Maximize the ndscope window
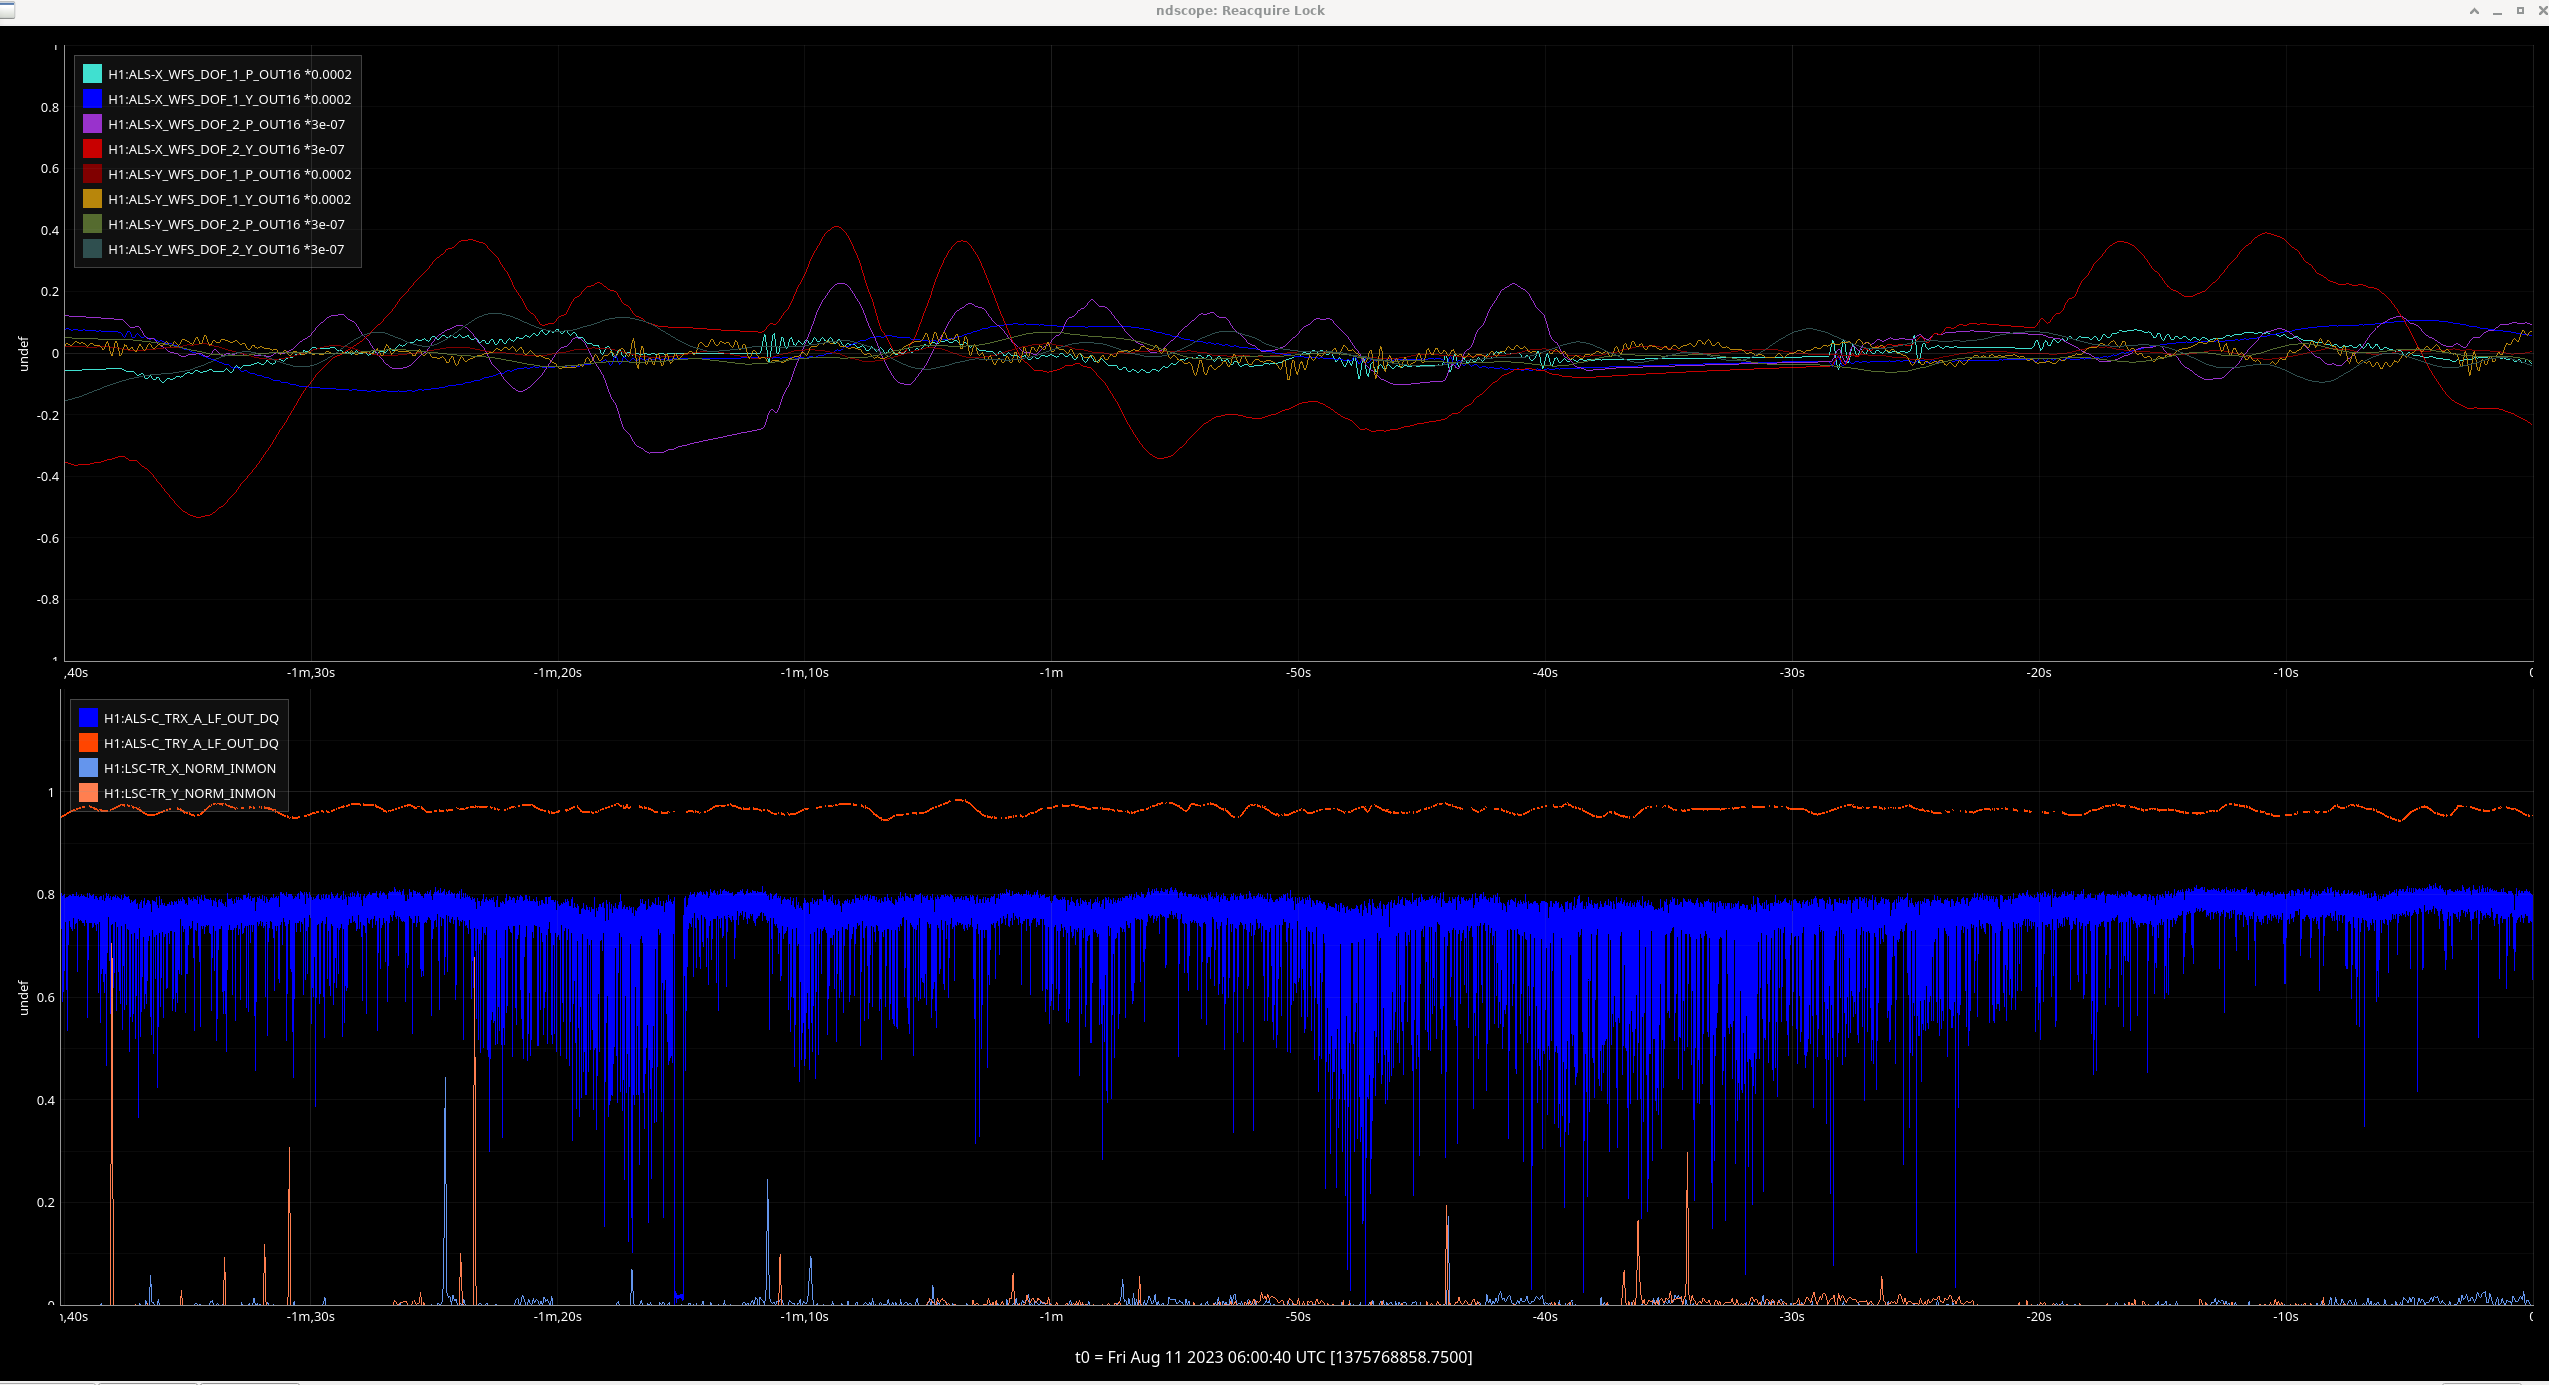Image resolution: width=2549 pixels, height=1385 pixels. point(2520,11)
